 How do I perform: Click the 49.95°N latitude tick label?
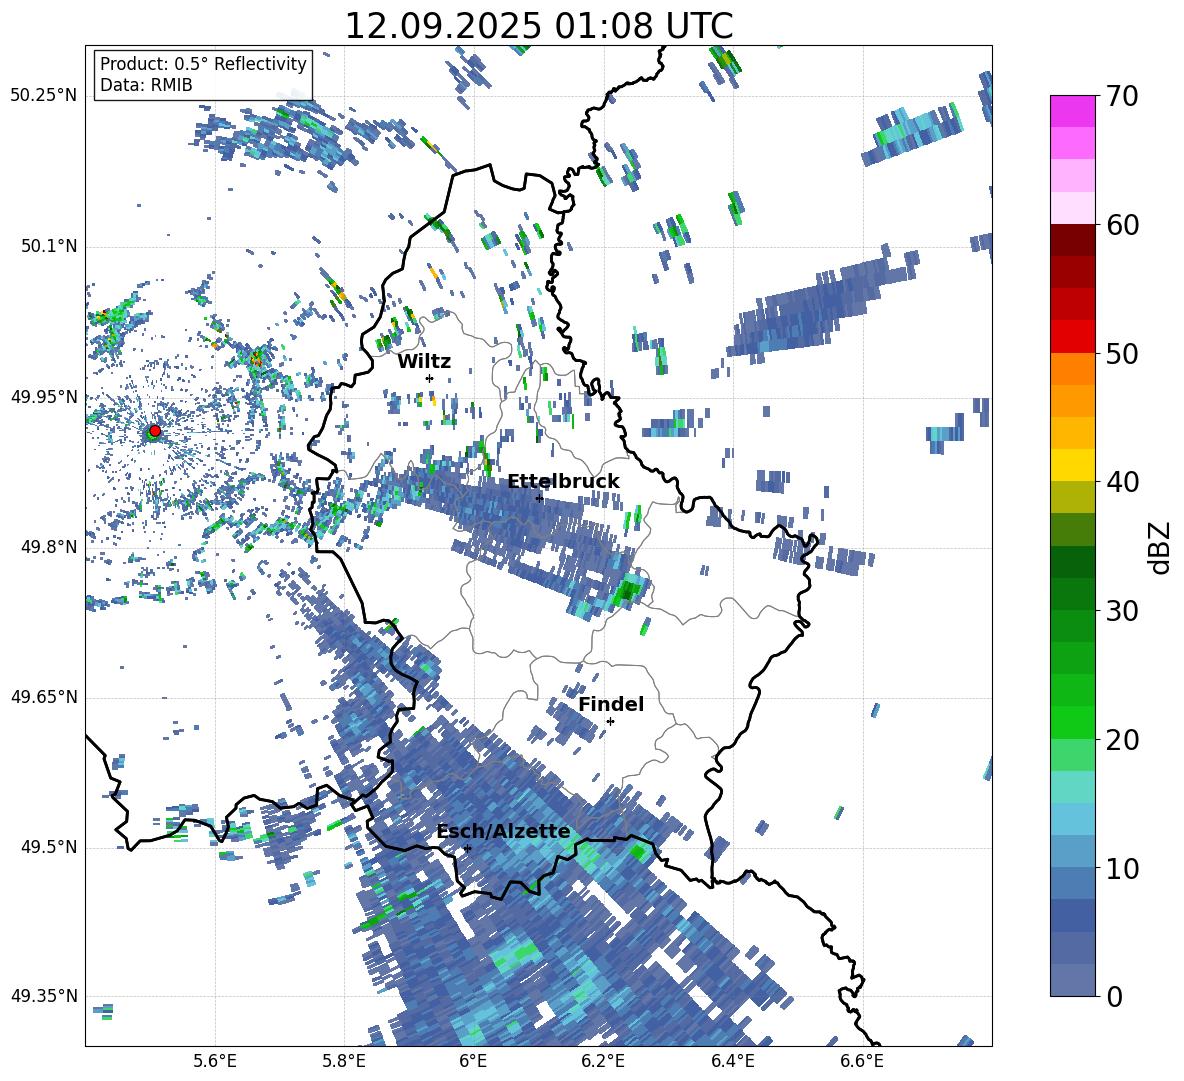point(44,396)
